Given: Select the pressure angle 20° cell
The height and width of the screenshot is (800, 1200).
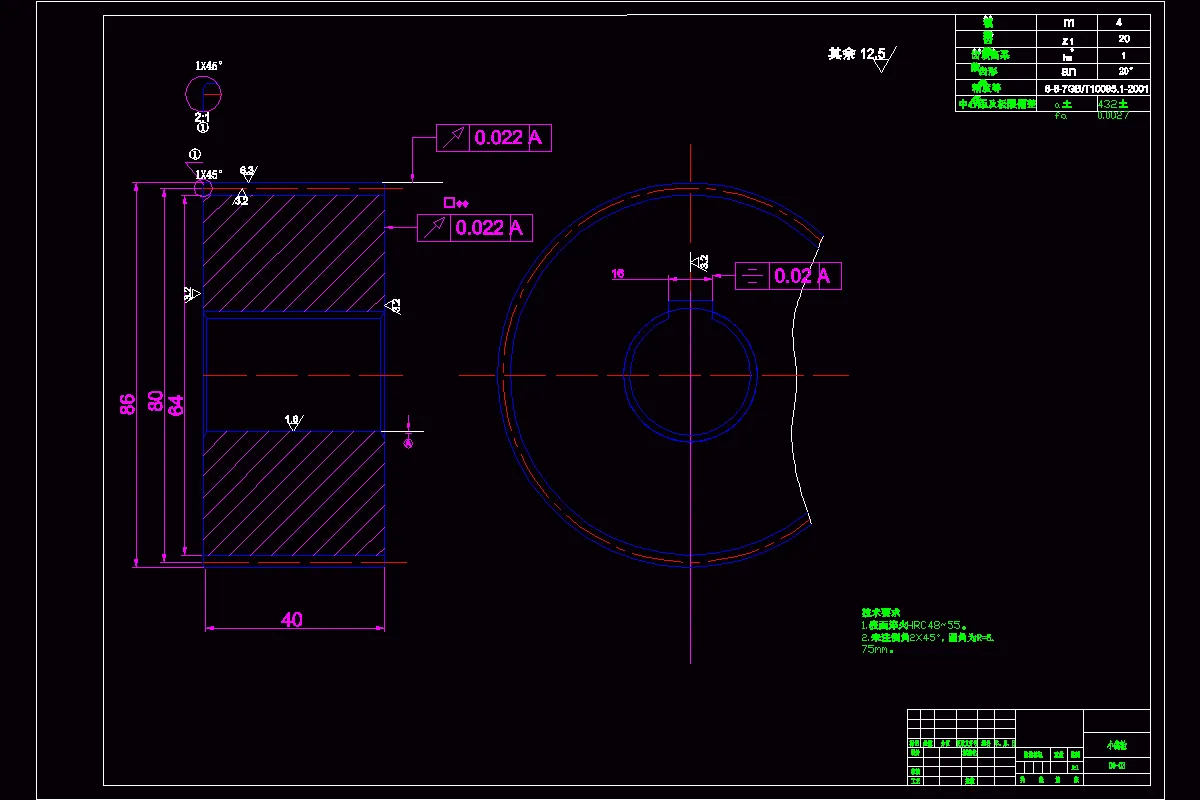Looking at the screenshot, I should pos(1124,71).
